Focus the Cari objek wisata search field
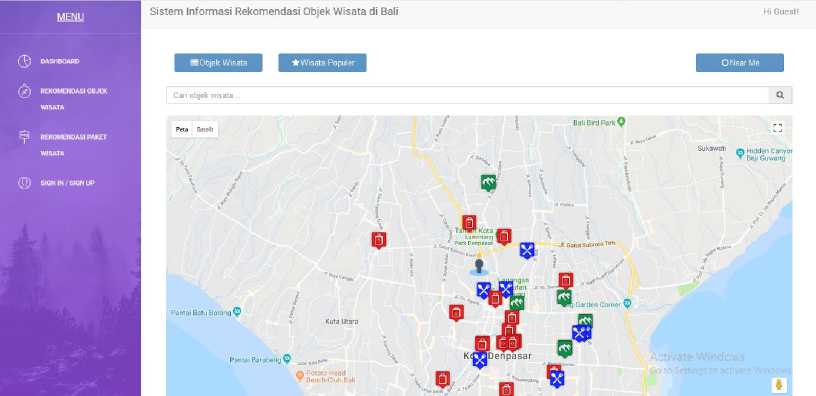 tap(467, 95)
